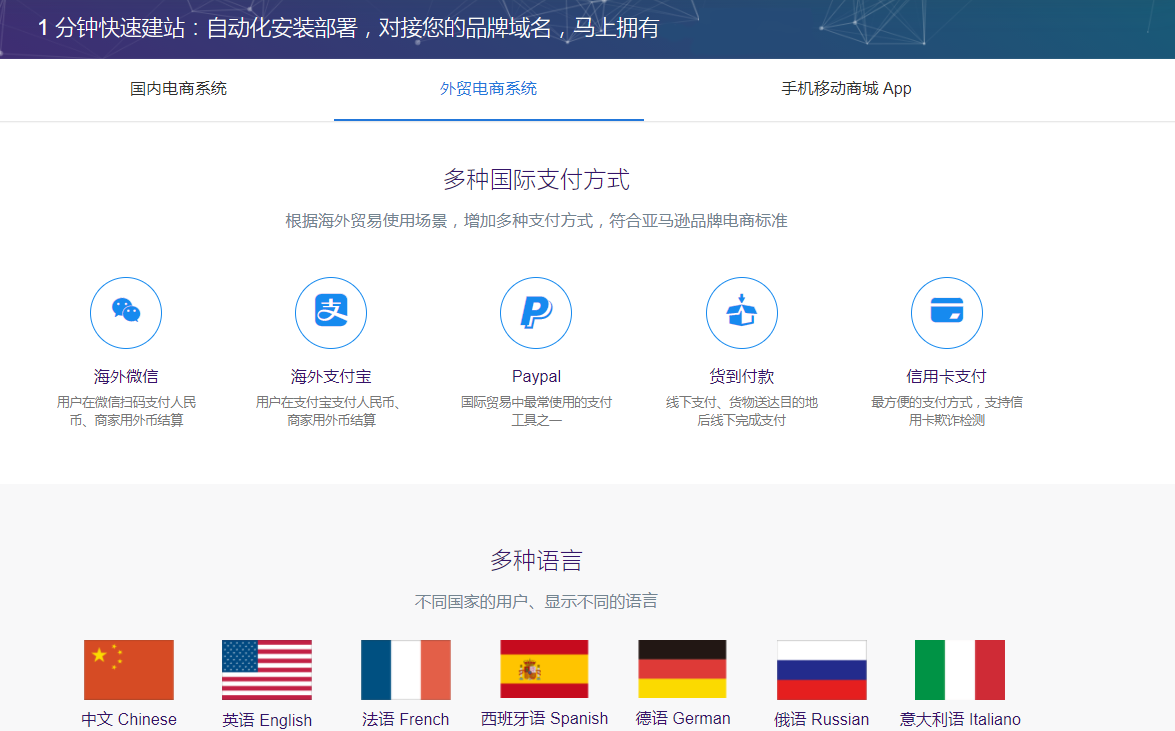The height and width of the screenshot is (731, 1175).
Task: Click the Paypal P icon
Action: 536,313
